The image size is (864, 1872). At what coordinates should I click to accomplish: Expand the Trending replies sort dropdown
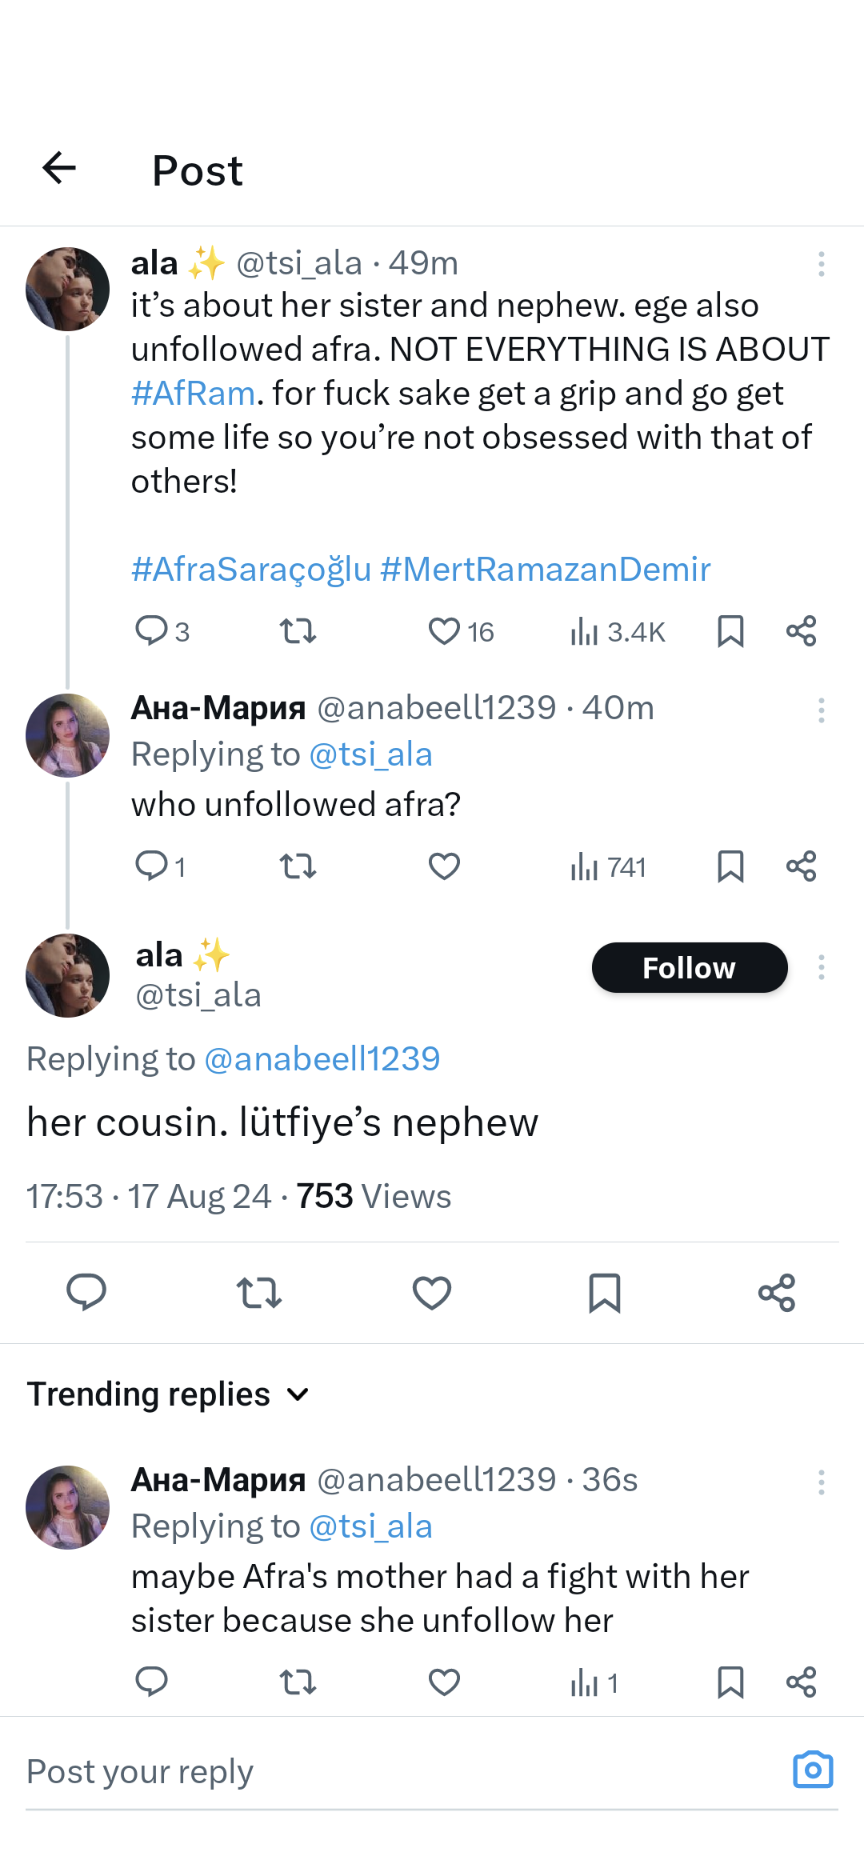tap(297, 1394)
